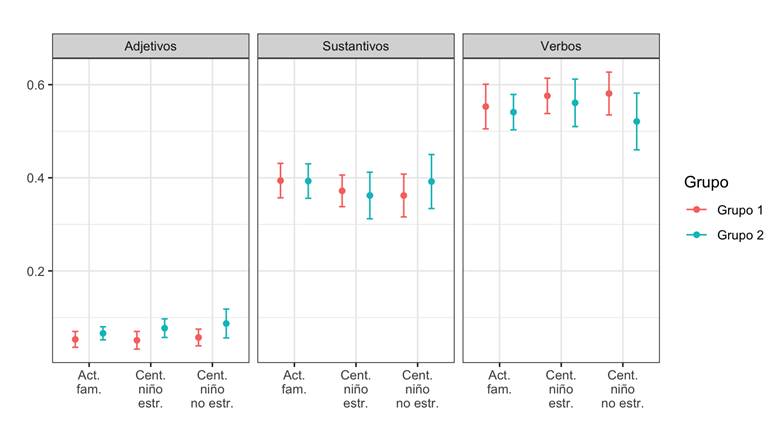Click the 0.6 y-axis label
This screenshot has width=780, height=437.
pos(37,85)
